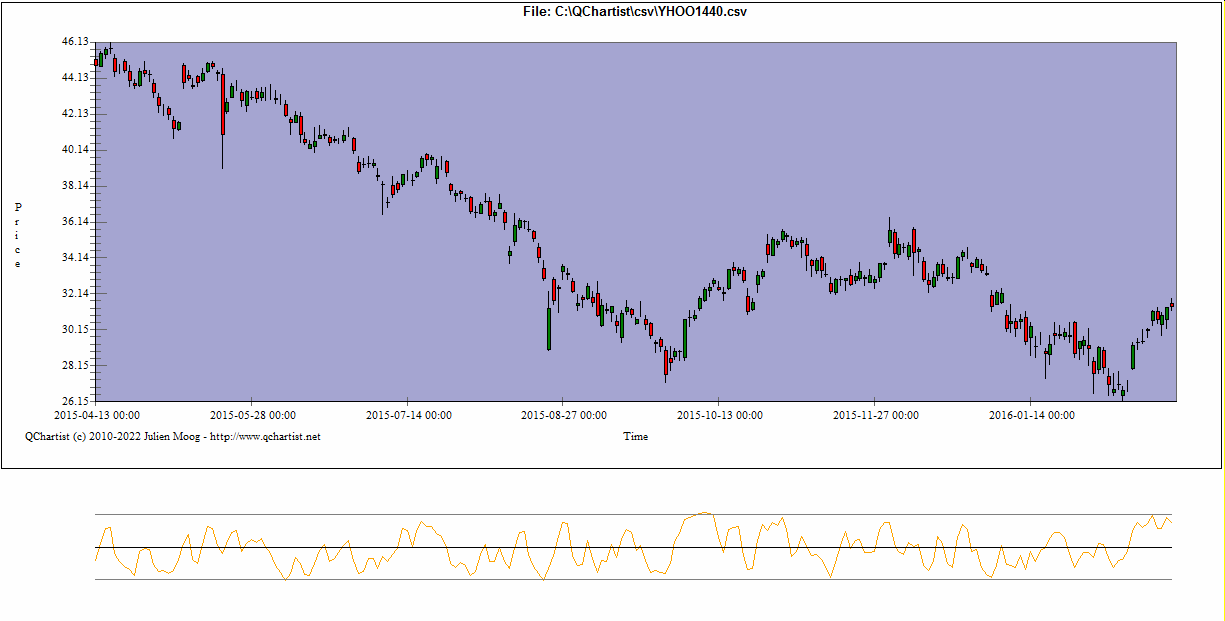The width and height of the screenshot is (1225, 621).
Task: Select the 36.14 price axis label
Action: [75, 222]
